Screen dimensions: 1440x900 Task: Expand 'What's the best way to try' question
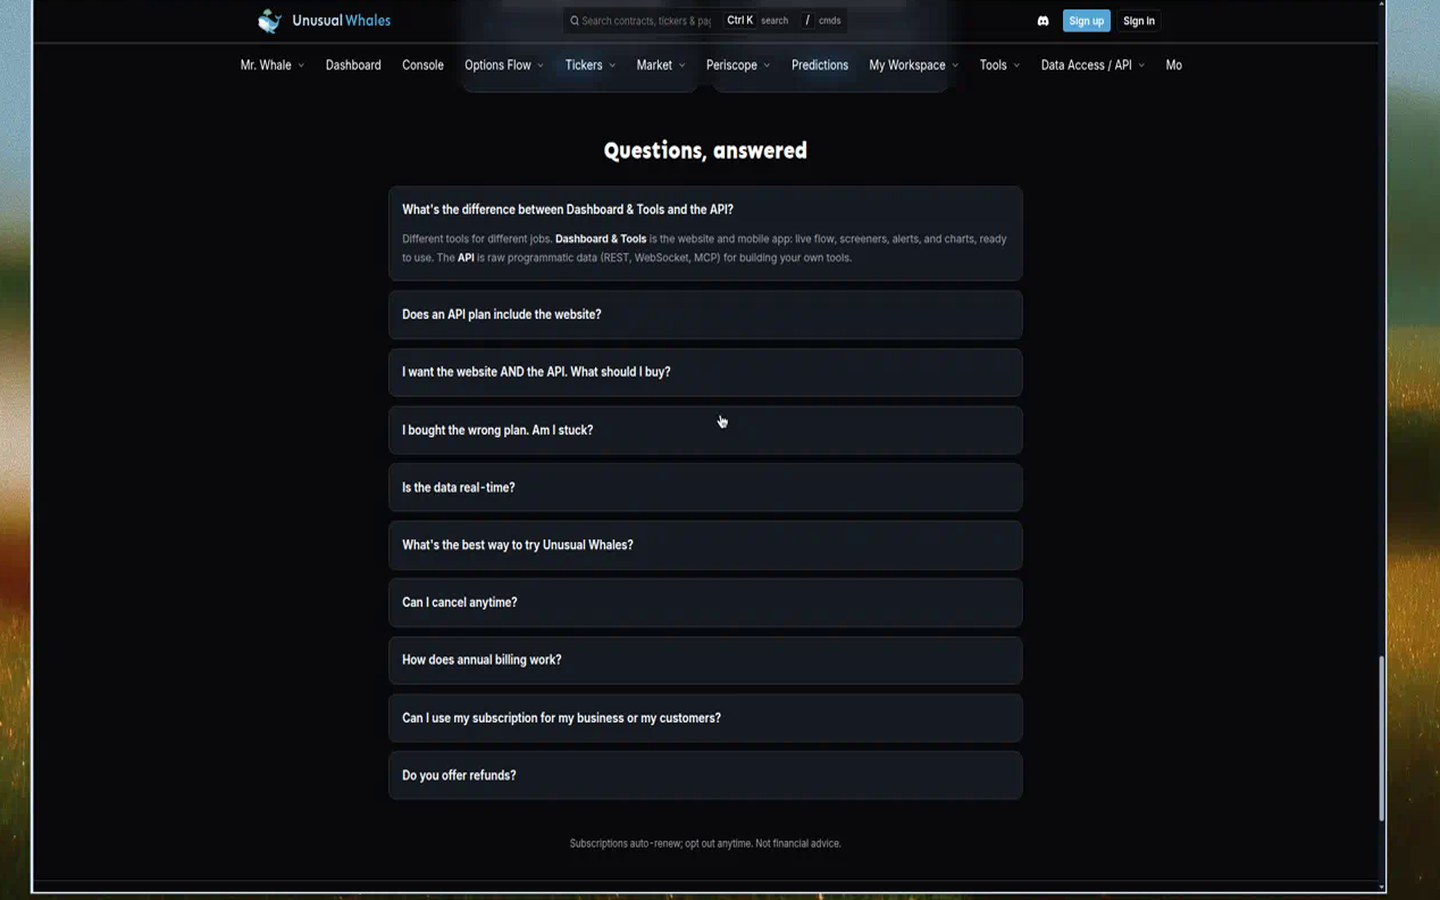click(x=705, y=545)
